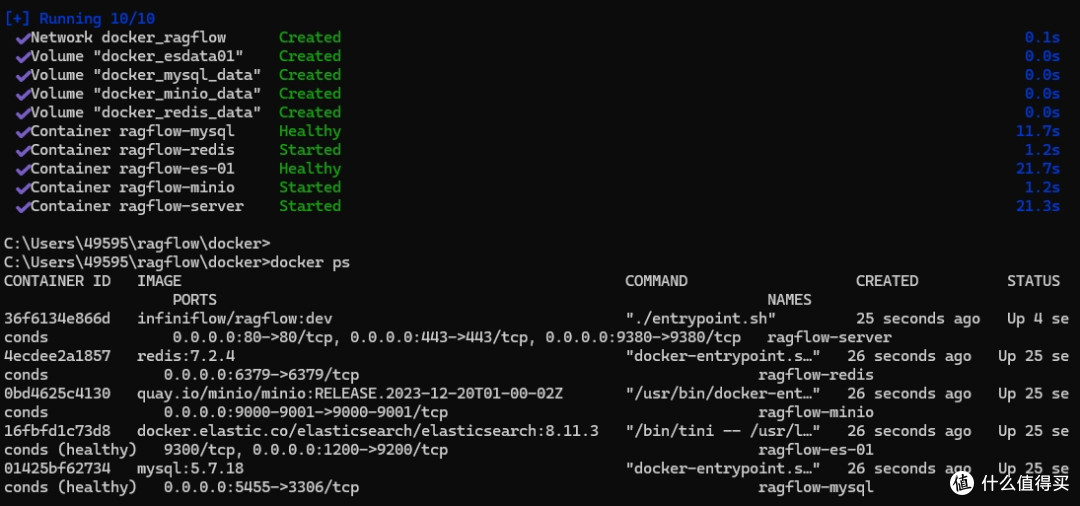Click the checkmark next to Container ragflow-redis

pyautogui.click(x=23, y=150)
